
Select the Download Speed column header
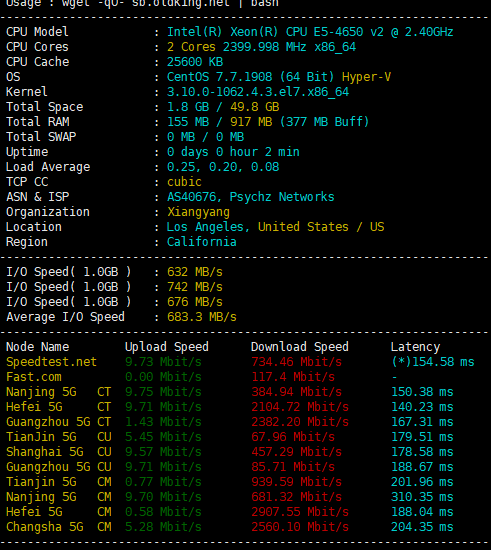point(300,347)
